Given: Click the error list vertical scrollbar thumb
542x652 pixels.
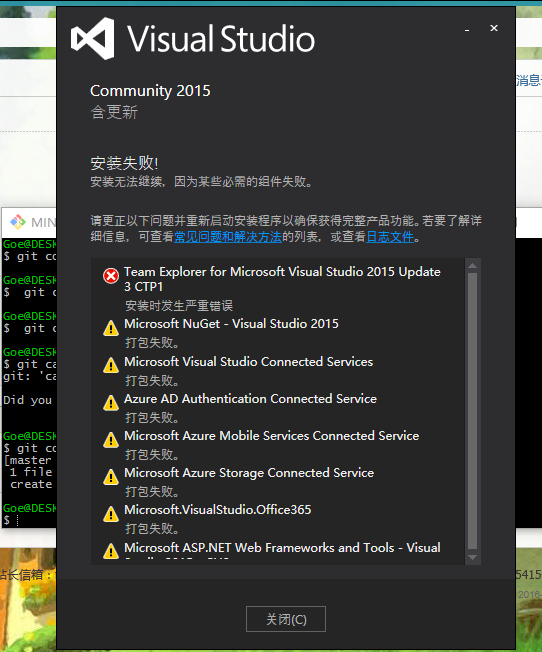Looking at the screenshot, I should click(x=472, y=411).
